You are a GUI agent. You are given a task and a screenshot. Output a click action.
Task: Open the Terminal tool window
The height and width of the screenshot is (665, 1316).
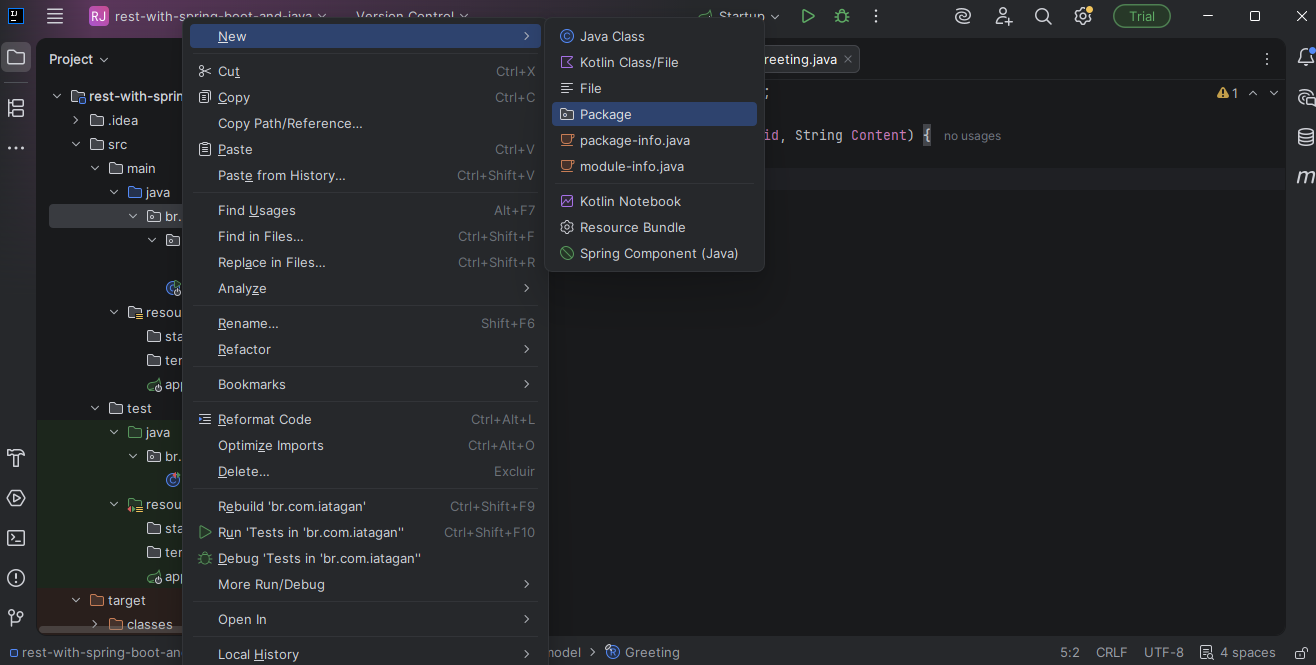coord(16,538)
